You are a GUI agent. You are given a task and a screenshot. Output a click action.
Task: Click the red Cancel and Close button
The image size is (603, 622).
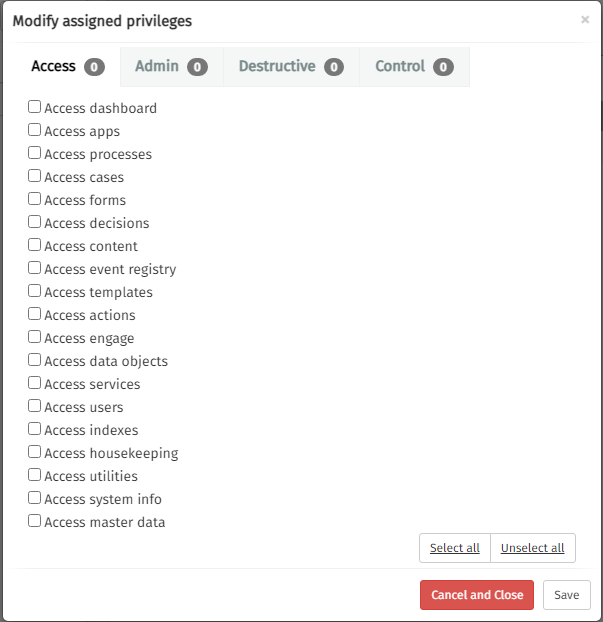coord(477,595)
